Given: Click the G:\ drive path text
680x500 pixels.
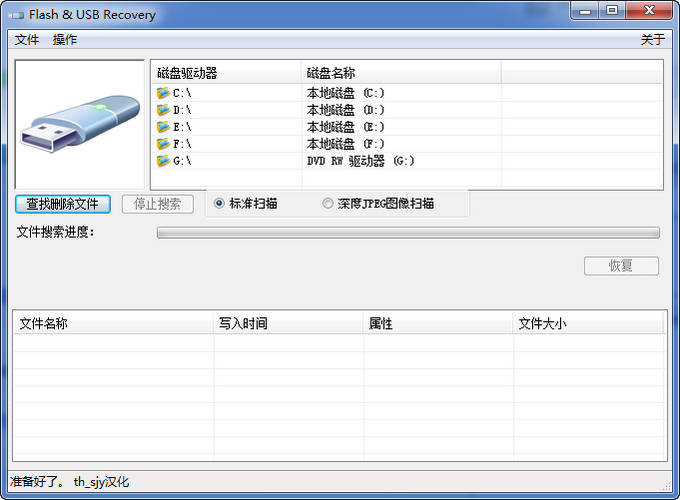Looking at the screenshot, I should [x=182, y=161].
